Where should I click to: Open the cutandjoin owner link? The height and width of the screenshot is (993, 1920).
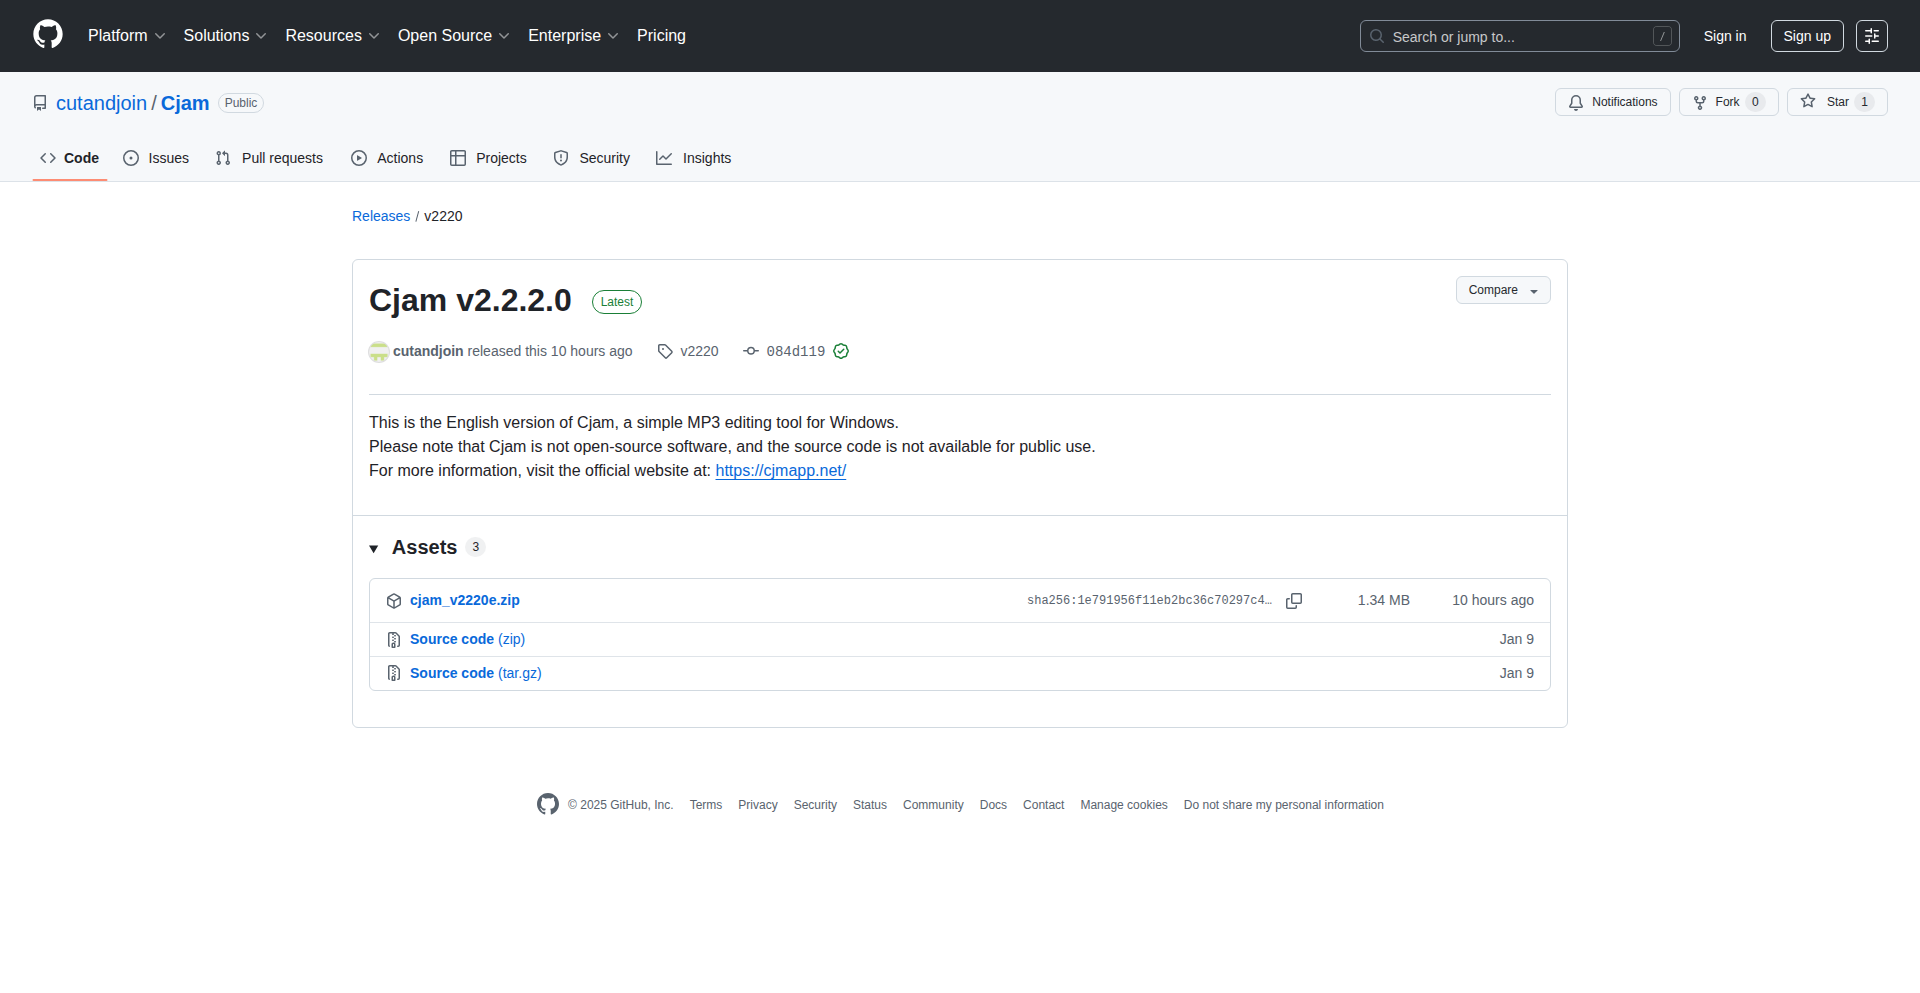[x=101, y=103]
